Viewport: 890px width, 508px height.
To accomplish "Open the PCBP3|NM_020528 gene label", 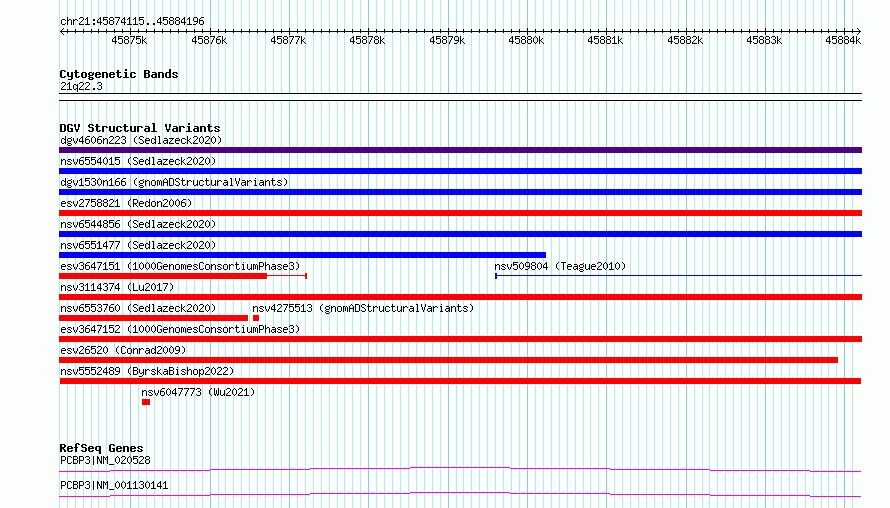I will click(x=105, y=460).
